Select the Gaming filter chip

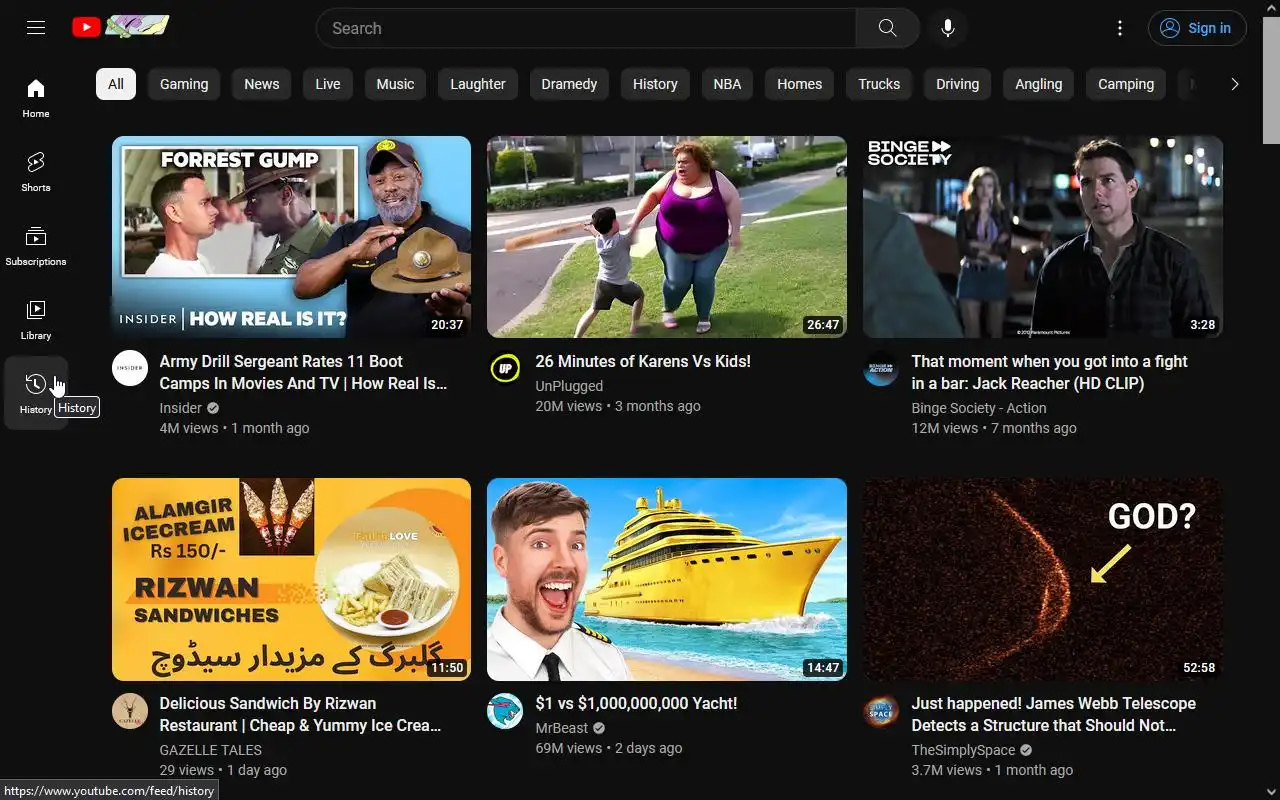pos(184,84)
